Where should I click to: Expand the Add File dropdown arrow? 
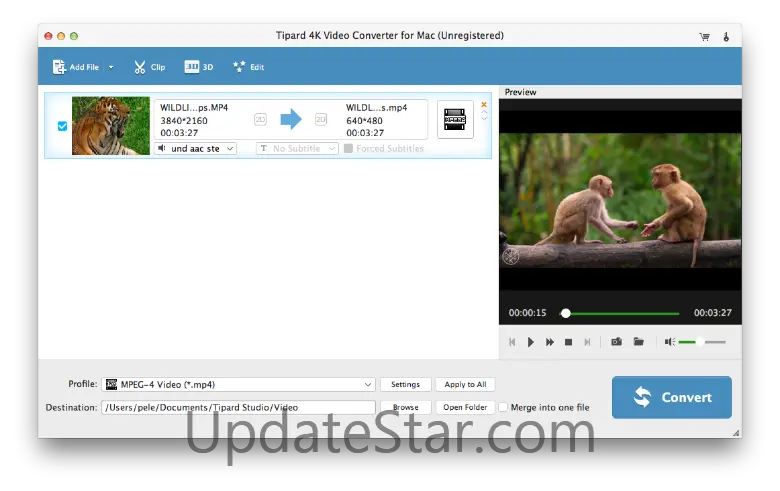(x=111, y=67)
